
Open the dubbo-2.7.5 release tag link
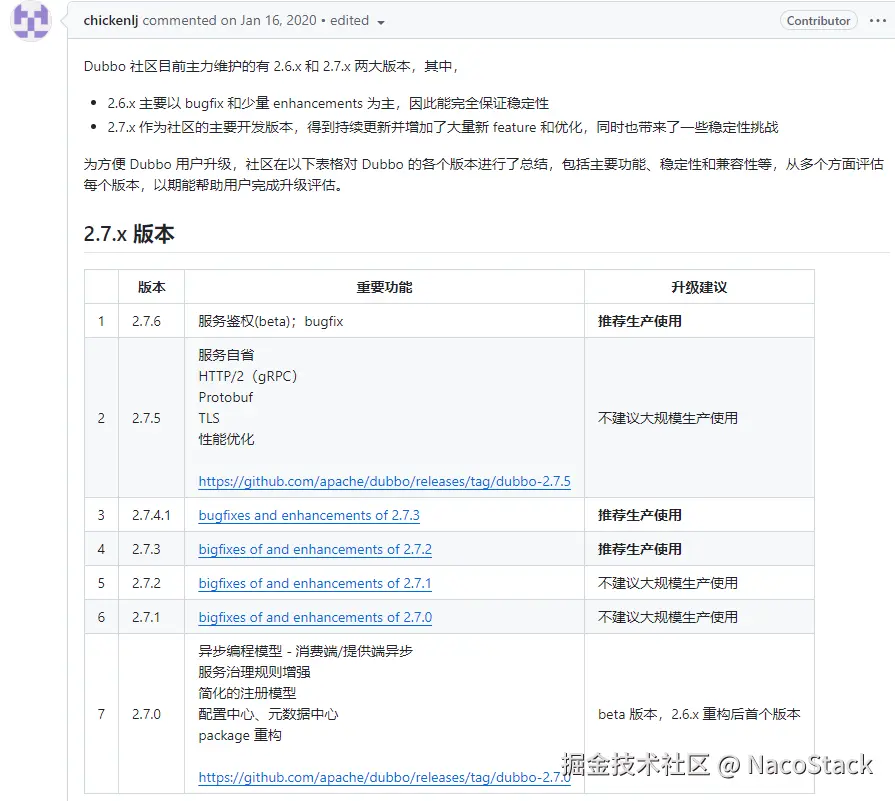pos(384,481)
